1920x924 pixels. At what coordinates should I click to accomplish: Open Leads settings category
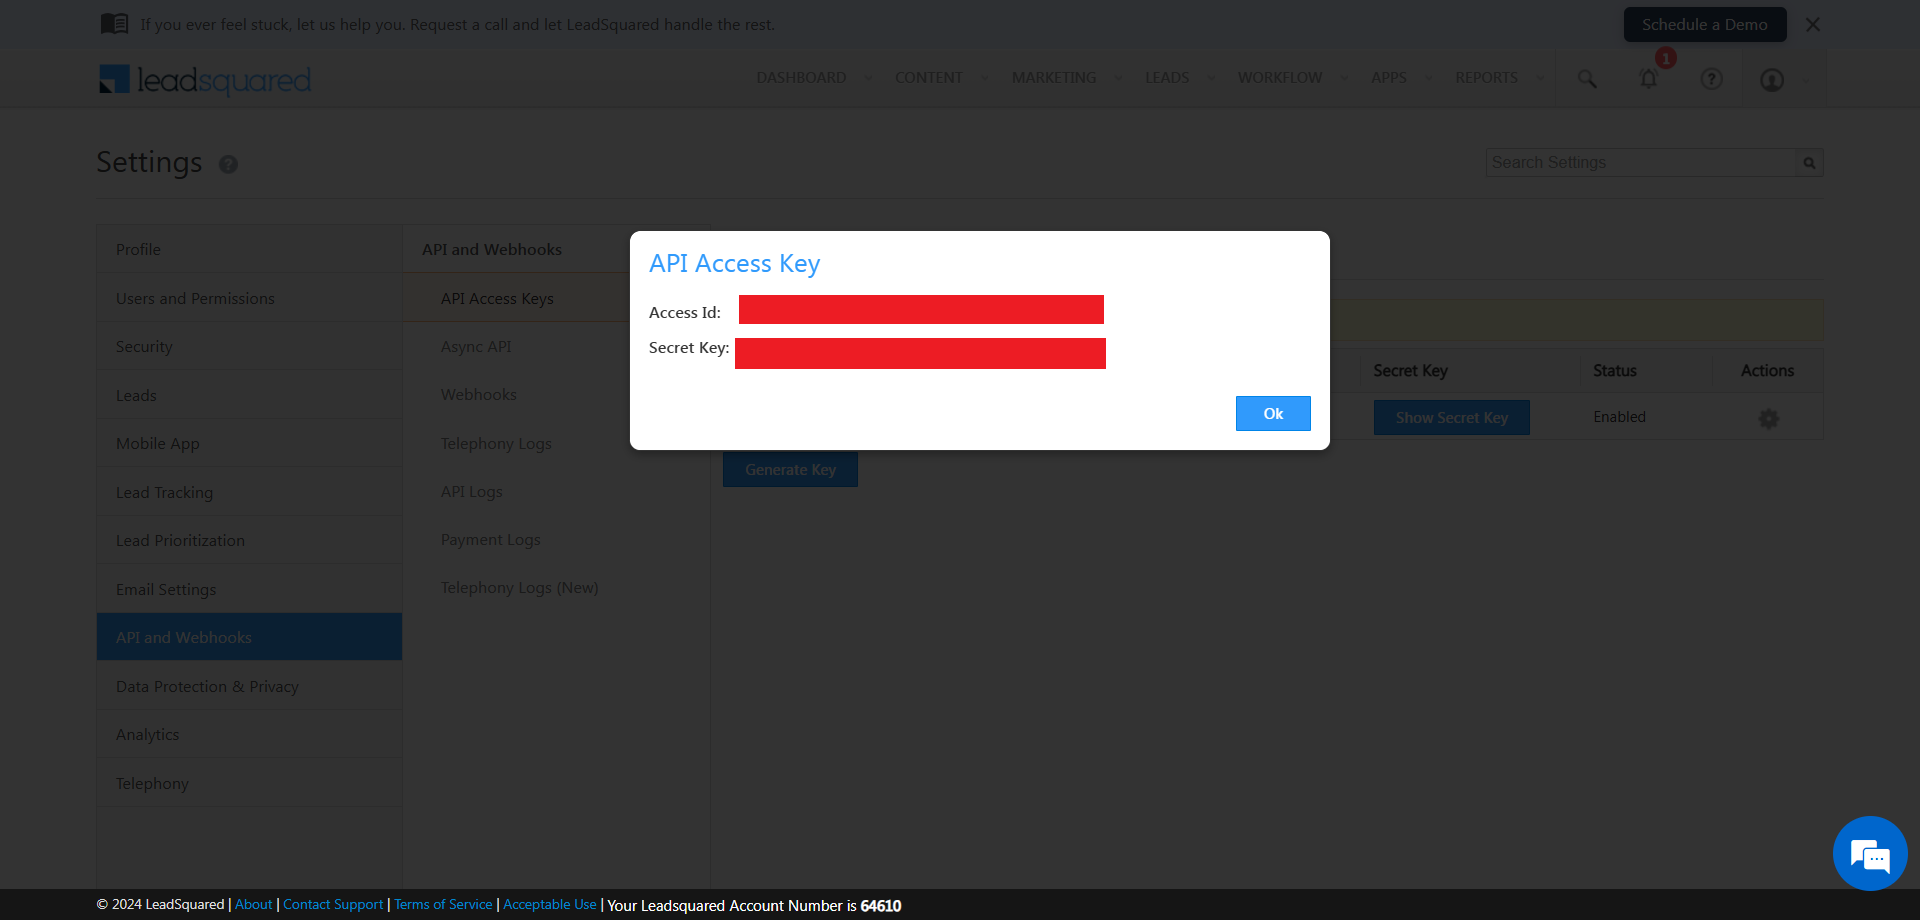point(249,396)
